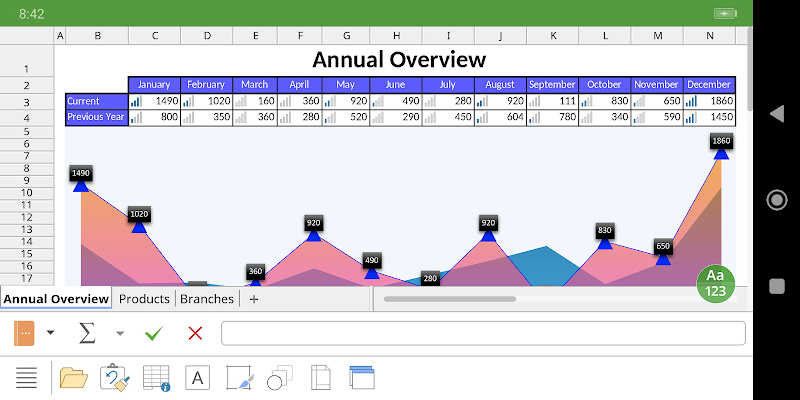Toggle the green Aa 123 keyboard button

click(715, 283)
